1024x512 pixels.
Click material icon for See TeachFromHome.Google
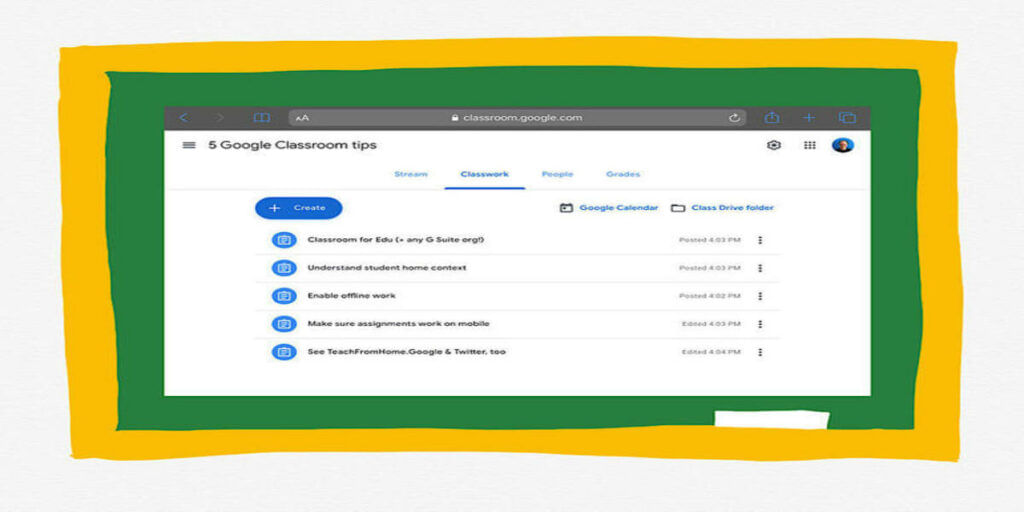[284, 352]
